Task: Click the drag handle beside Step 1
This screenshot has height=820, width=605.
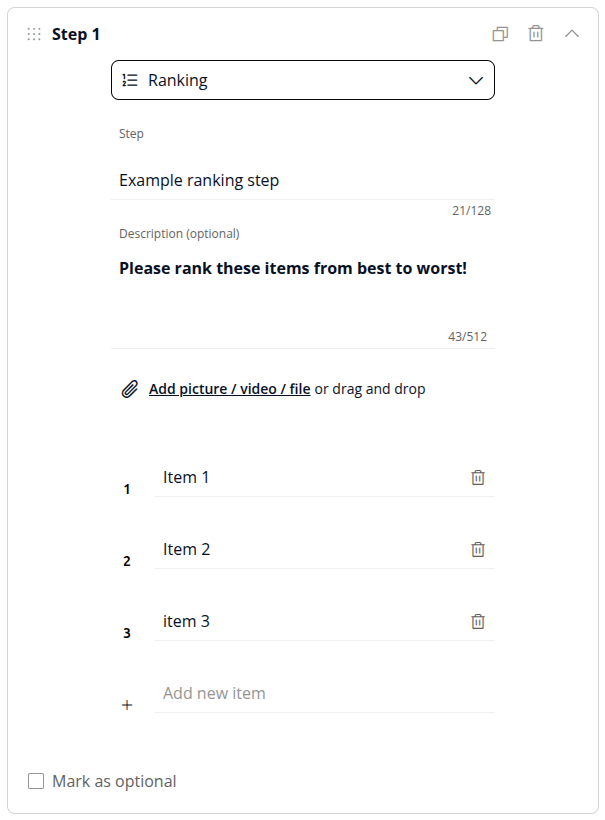Action: [34, 34]
